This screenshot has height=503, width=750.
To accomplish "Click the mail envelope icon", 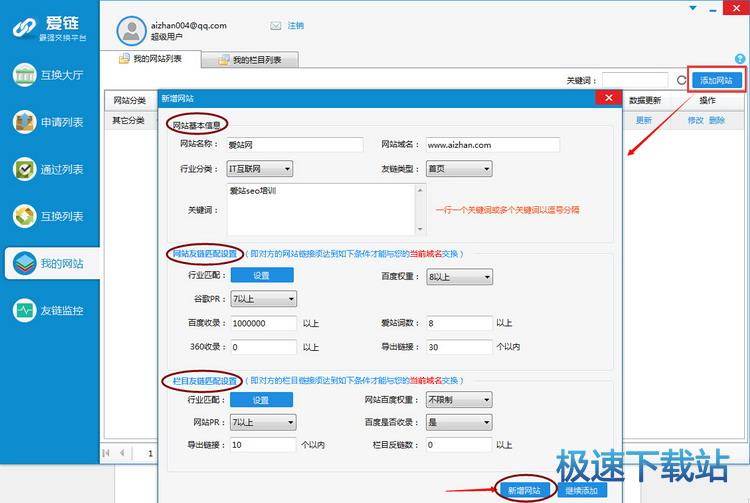I will point(276,26).
